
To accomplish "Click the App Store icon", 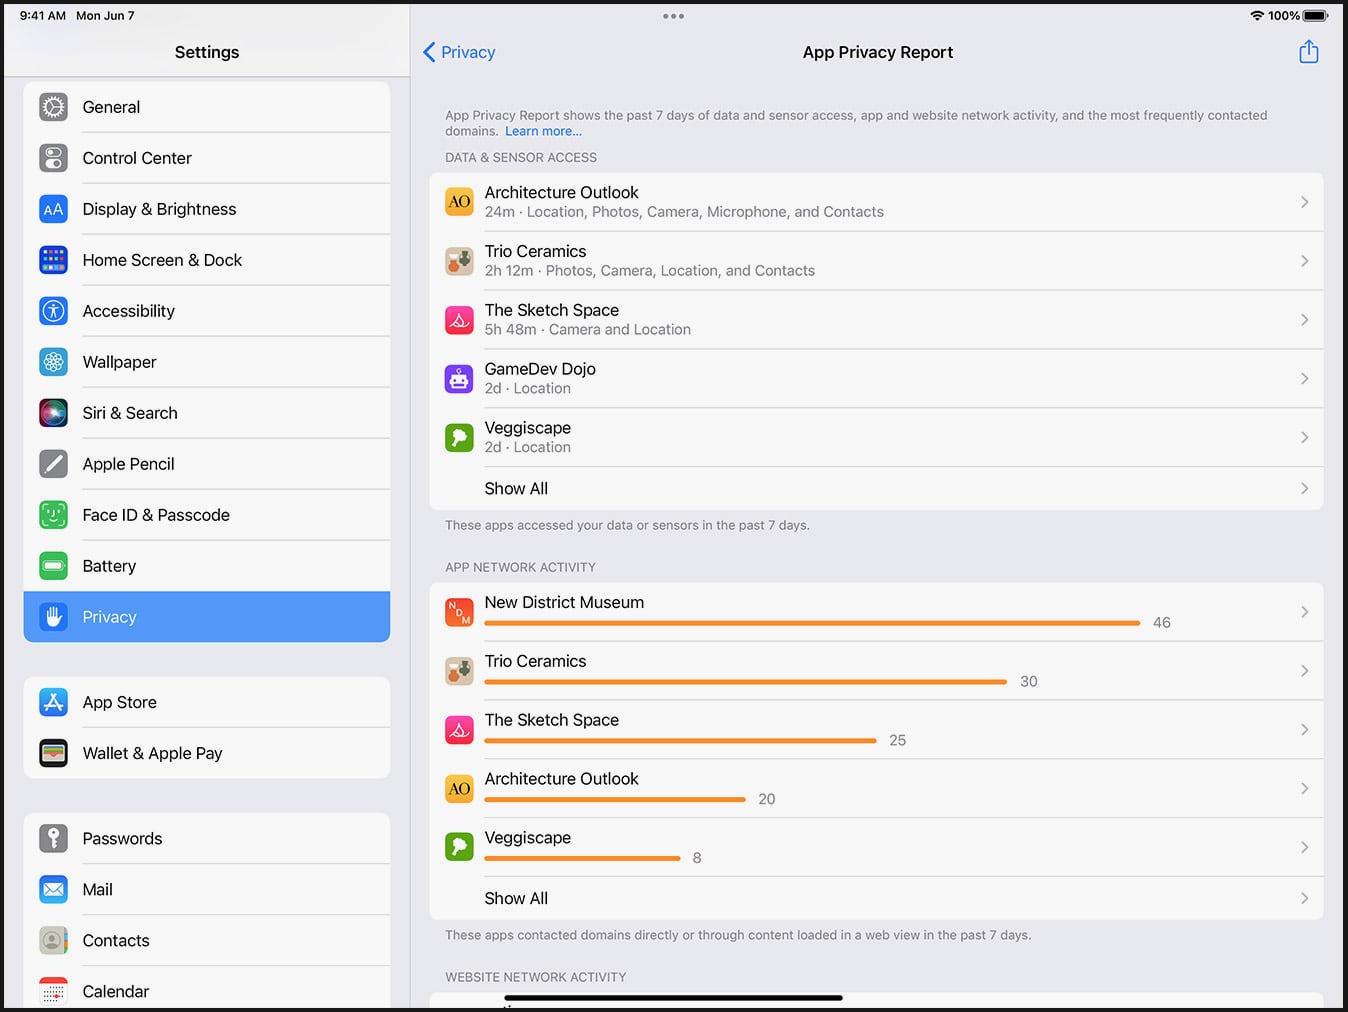I will pos(54,702).
